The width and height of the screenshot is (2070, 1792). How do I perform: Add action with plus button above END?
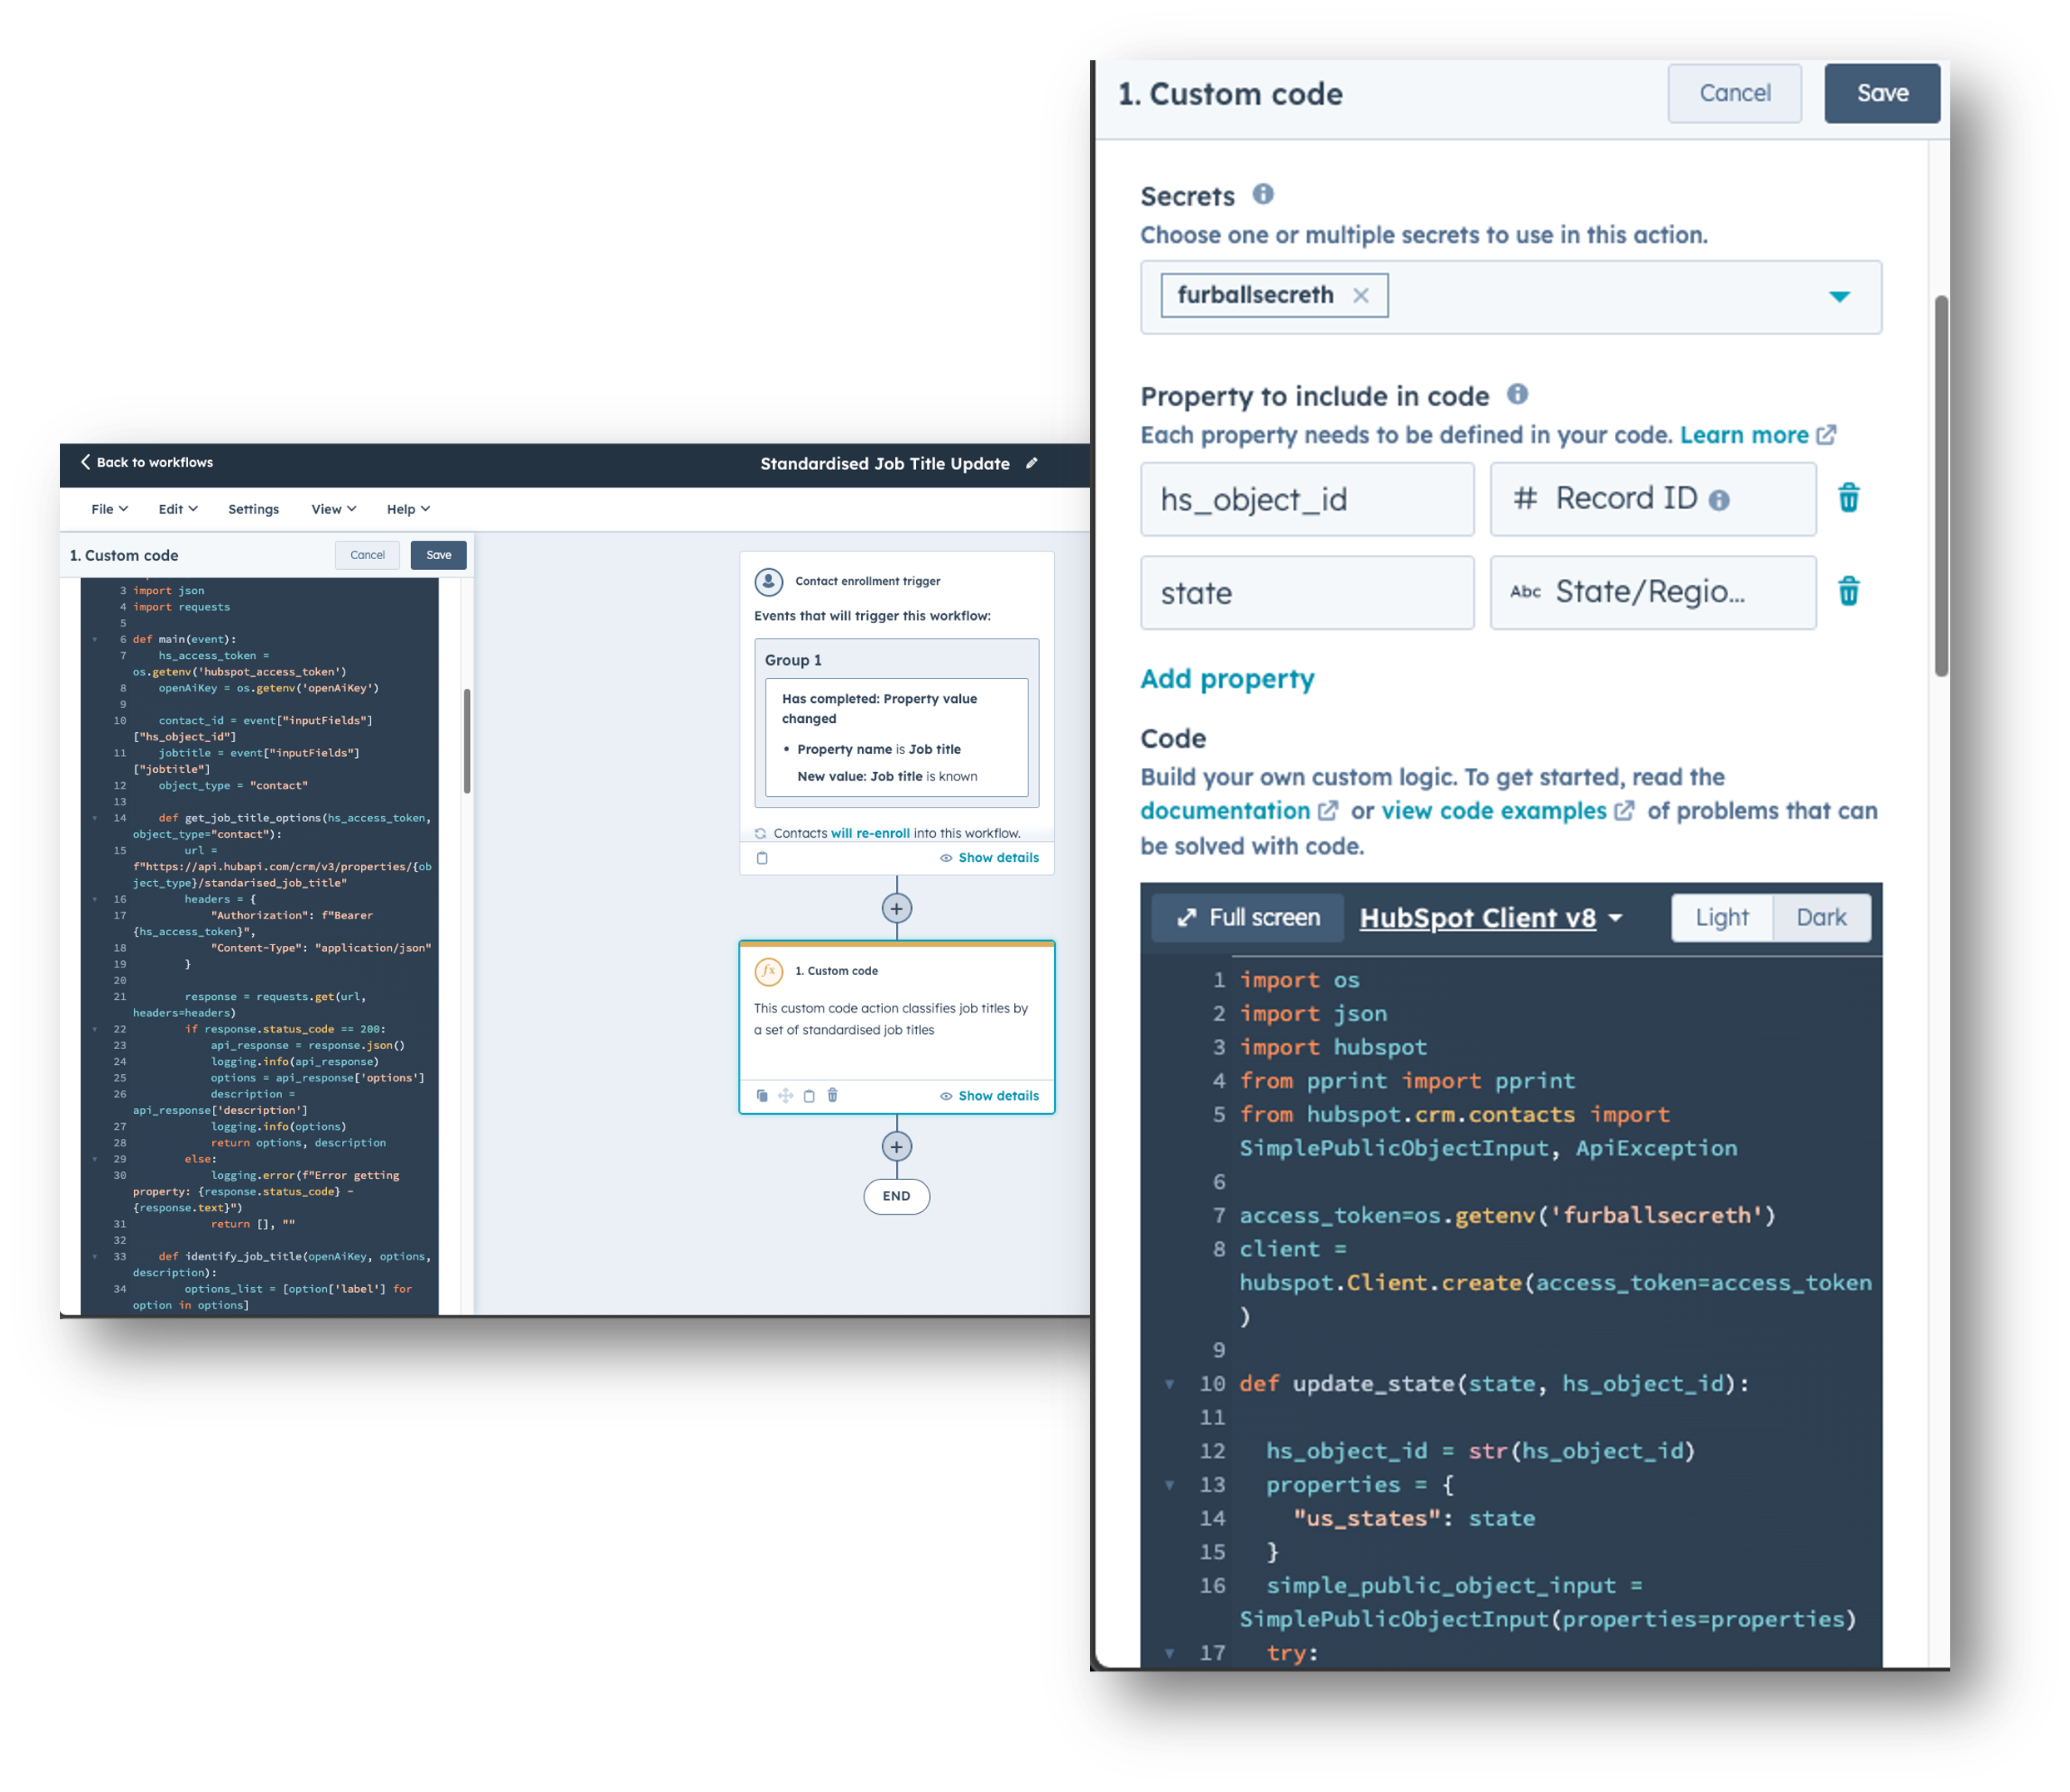click(896, 1146)
